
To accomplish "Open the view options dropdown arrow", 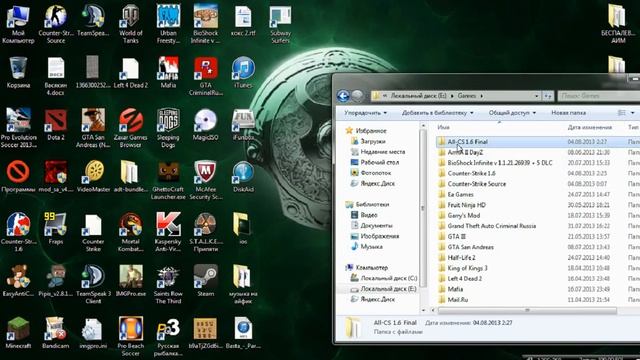I will pyautogui.click(x=632, y=113).
